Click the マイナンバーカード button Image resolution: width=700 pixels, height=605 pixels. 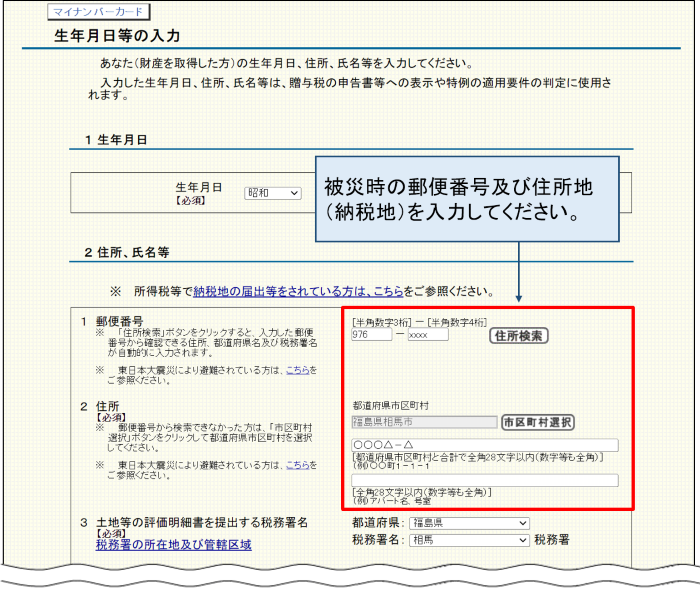point(99,12)
